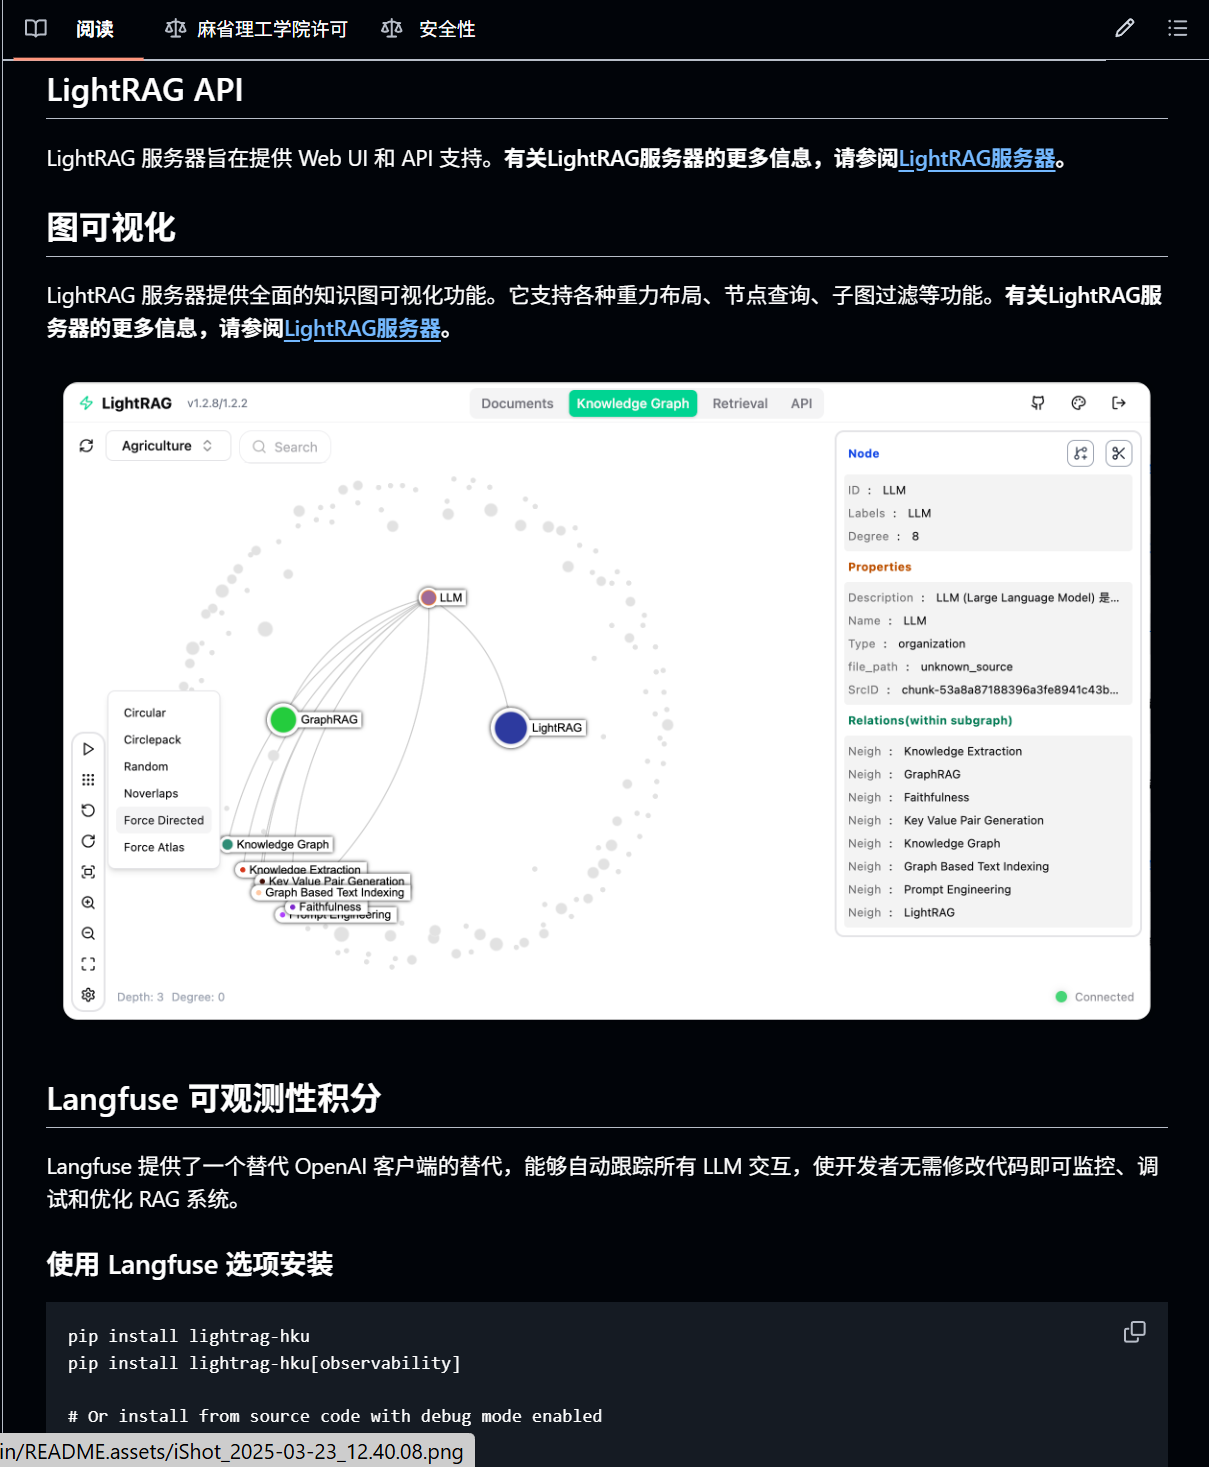
Task: Click the 图可视化 heading
Action: (111, 228)
